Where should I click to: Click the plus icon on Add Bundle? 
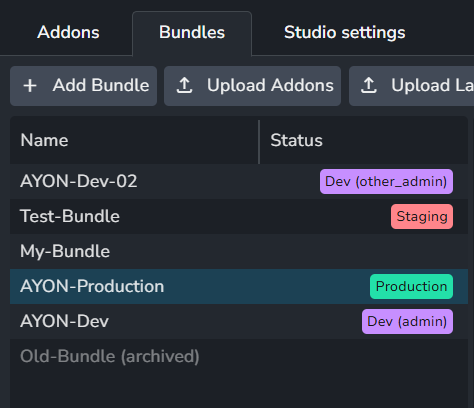click(30, 86)
